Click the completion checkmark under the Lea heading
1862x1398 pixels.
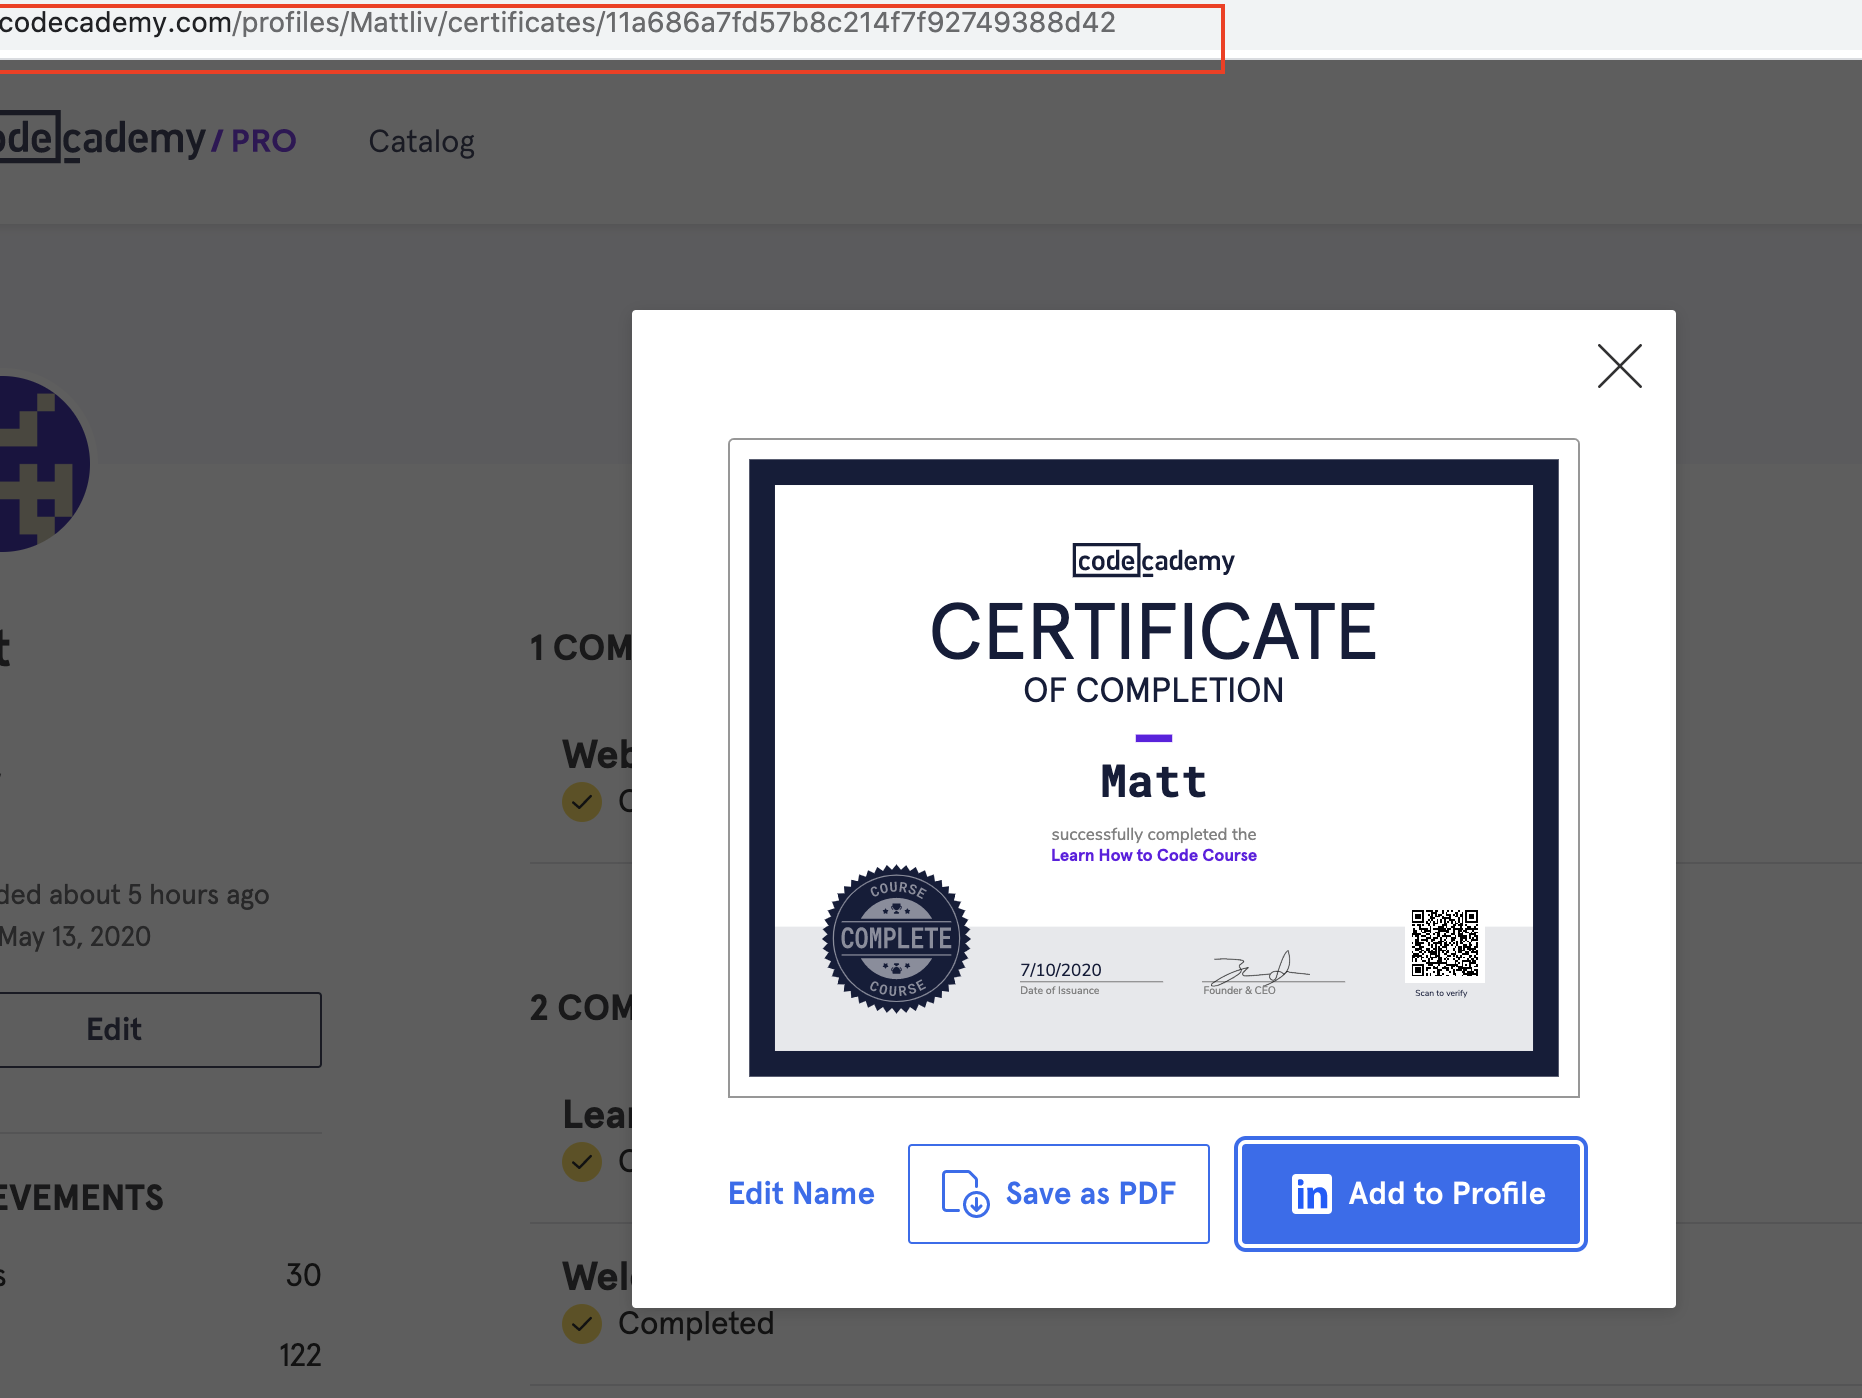click(582, 1161)
